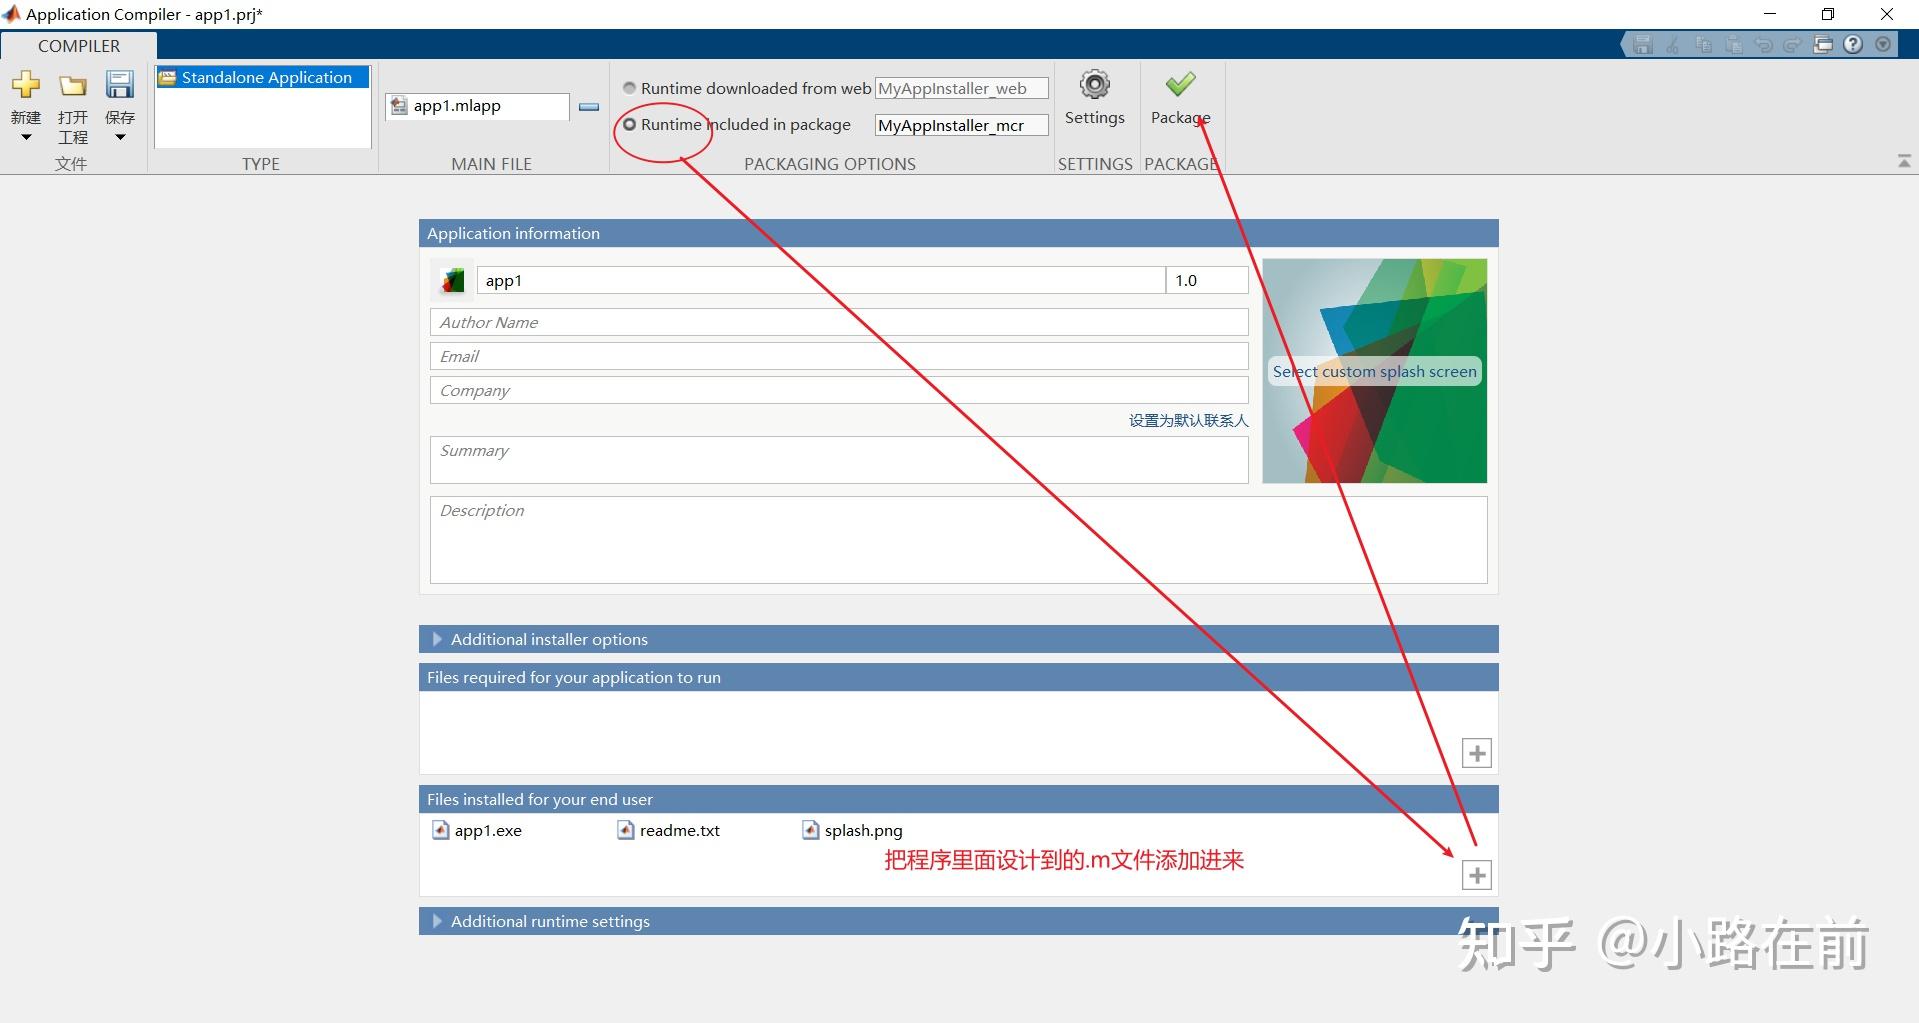Edit the app1 application name field
Image resolution: width=1919 pixels, height=1023 pixels.
(821, 281)
